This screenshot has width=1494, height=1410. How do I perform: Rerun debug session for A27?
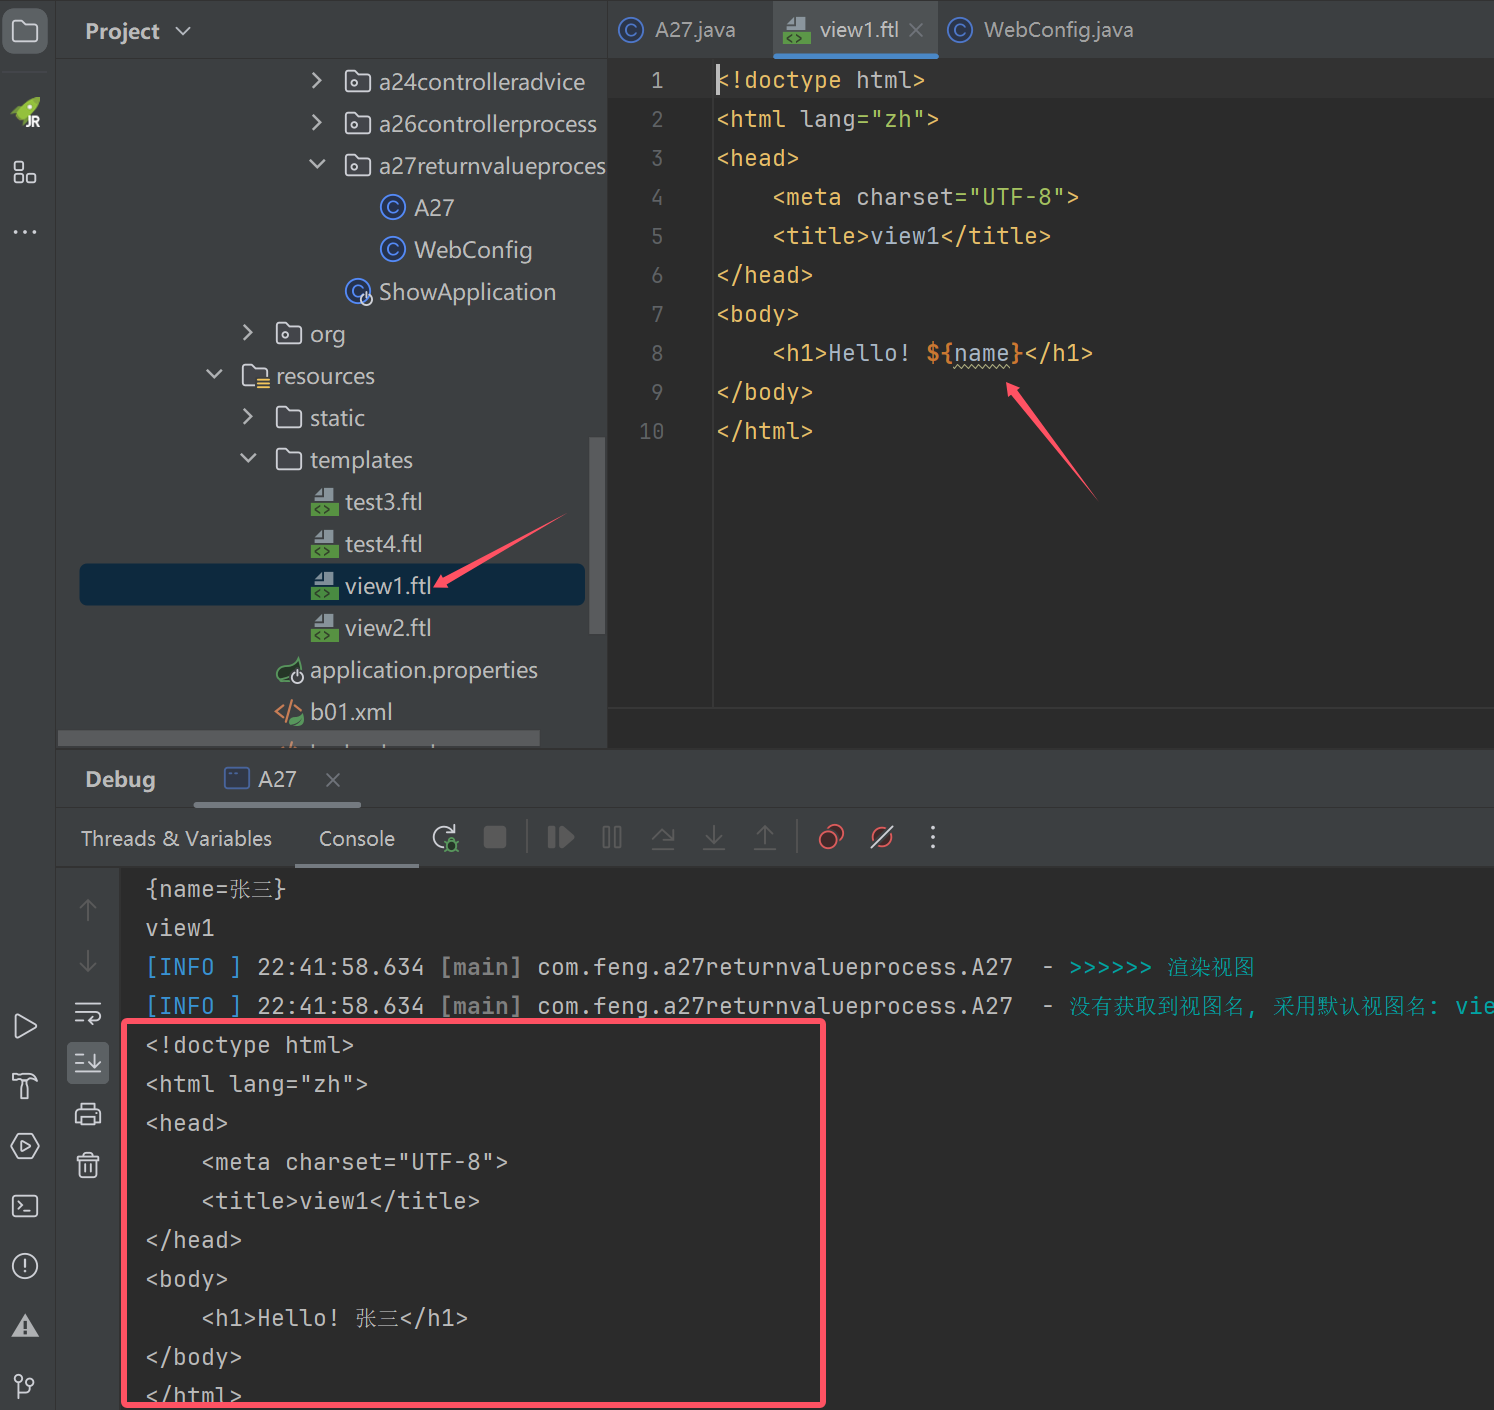(445, 838)
